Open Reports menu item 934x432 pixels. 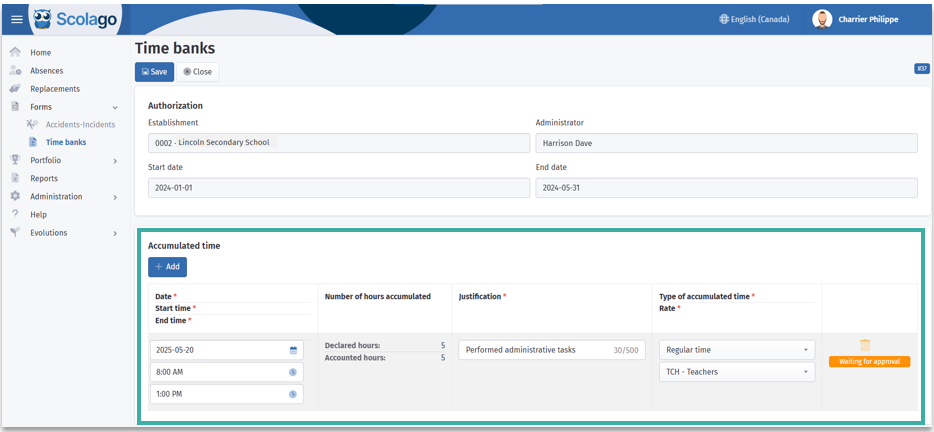[x=44, y=178]
